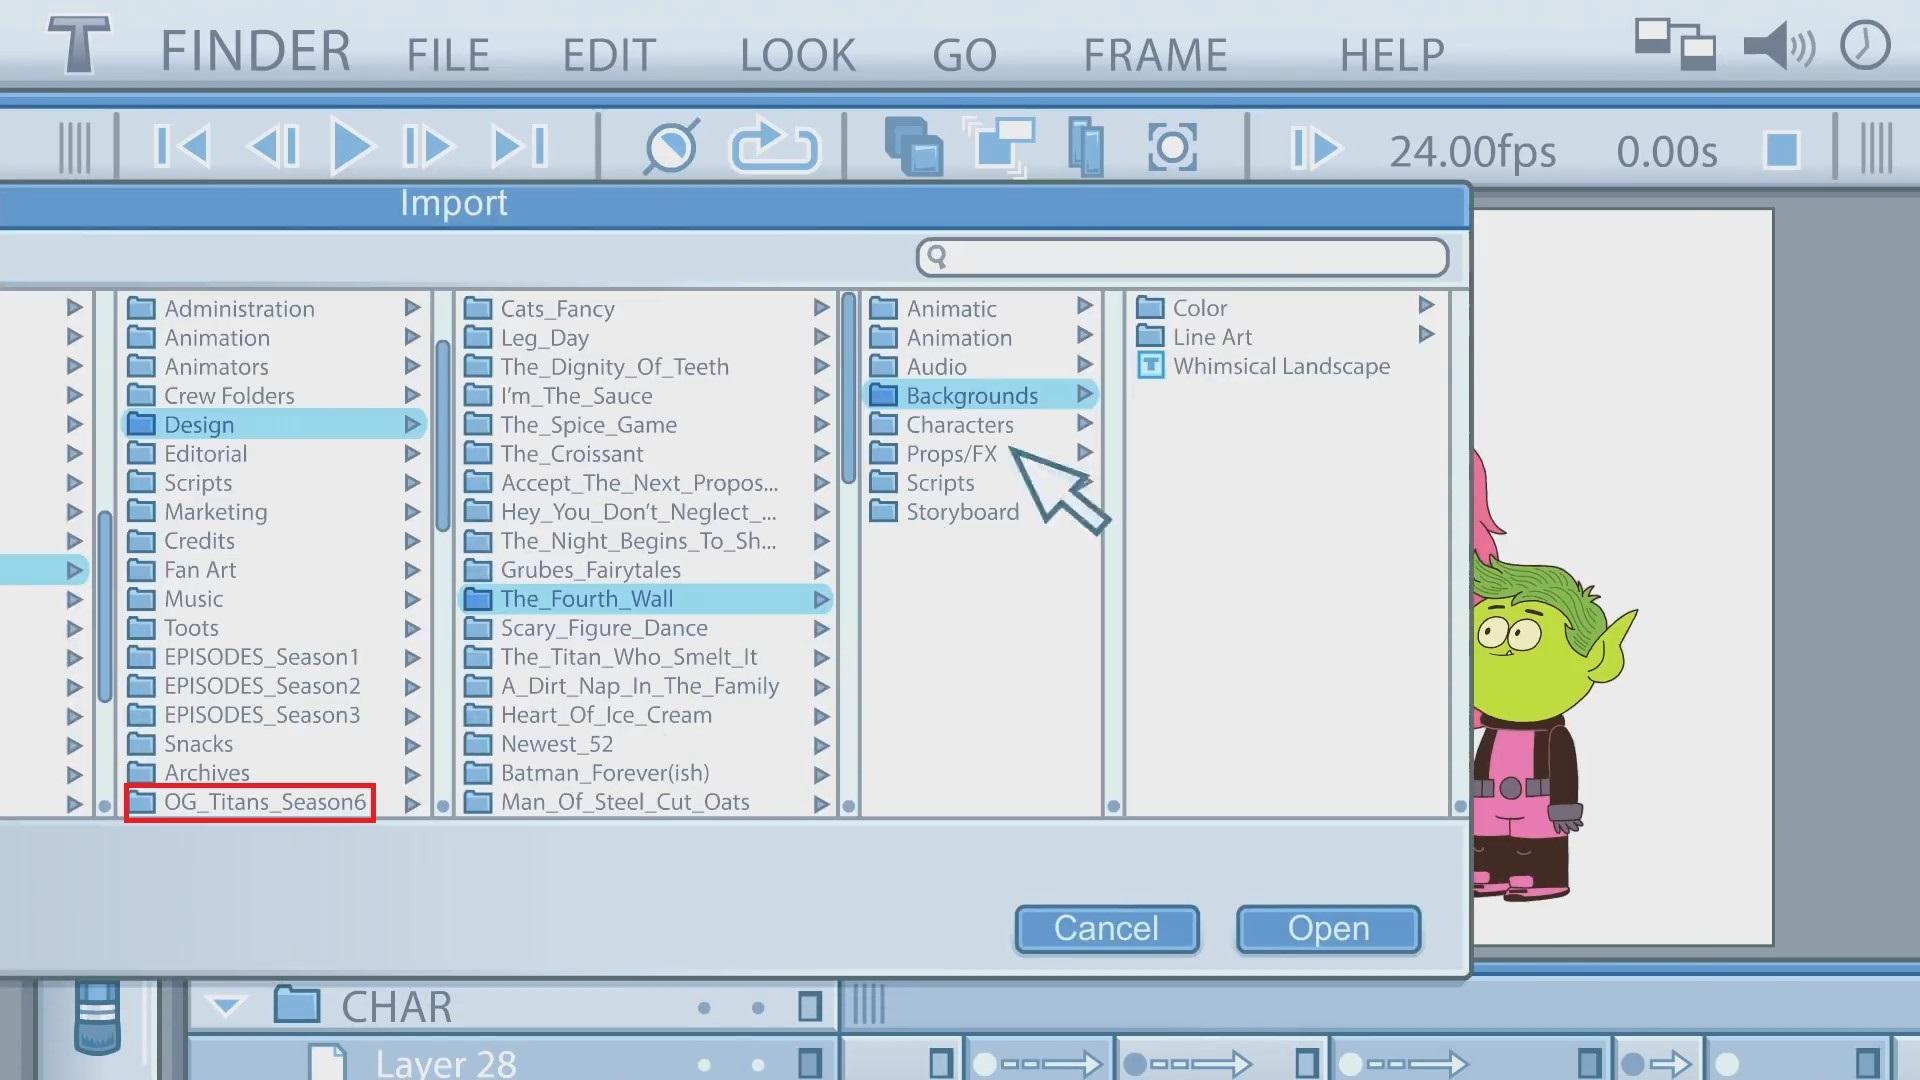Image resolution: width=1920 pixels, height=1080 pixels.
Task: Toggle the square box on CHAR row
Action: coord(810,1006)
